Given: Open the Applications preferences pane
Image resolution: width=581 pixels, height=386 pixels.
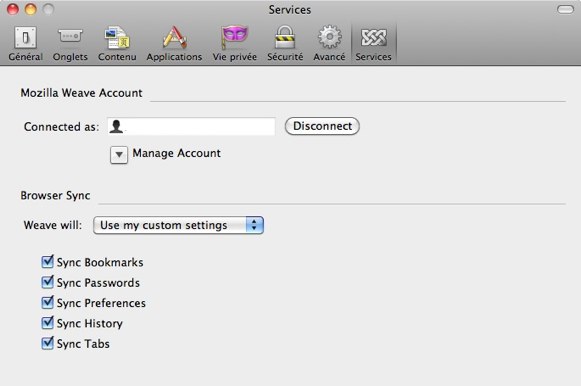Looking at the screenshot, I should 174,43.
